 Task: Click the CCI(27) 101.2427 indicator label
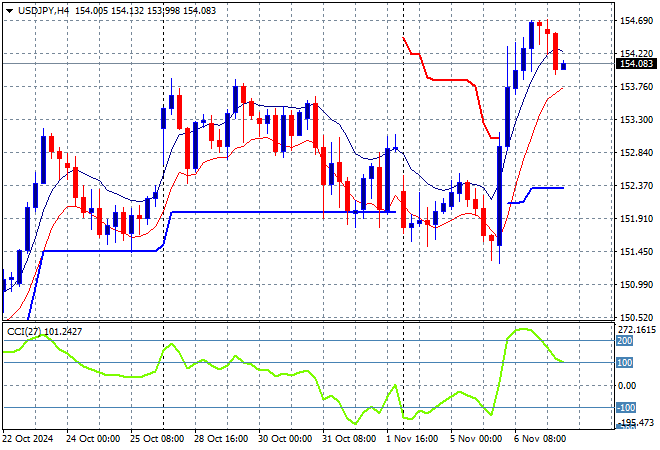45,332
